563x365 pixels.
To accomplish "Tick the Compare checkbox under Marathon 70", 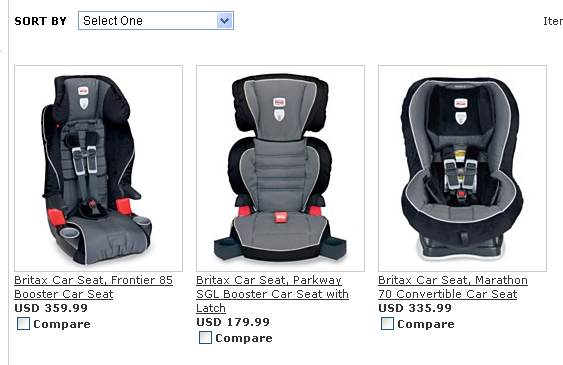I will [387, 323].
